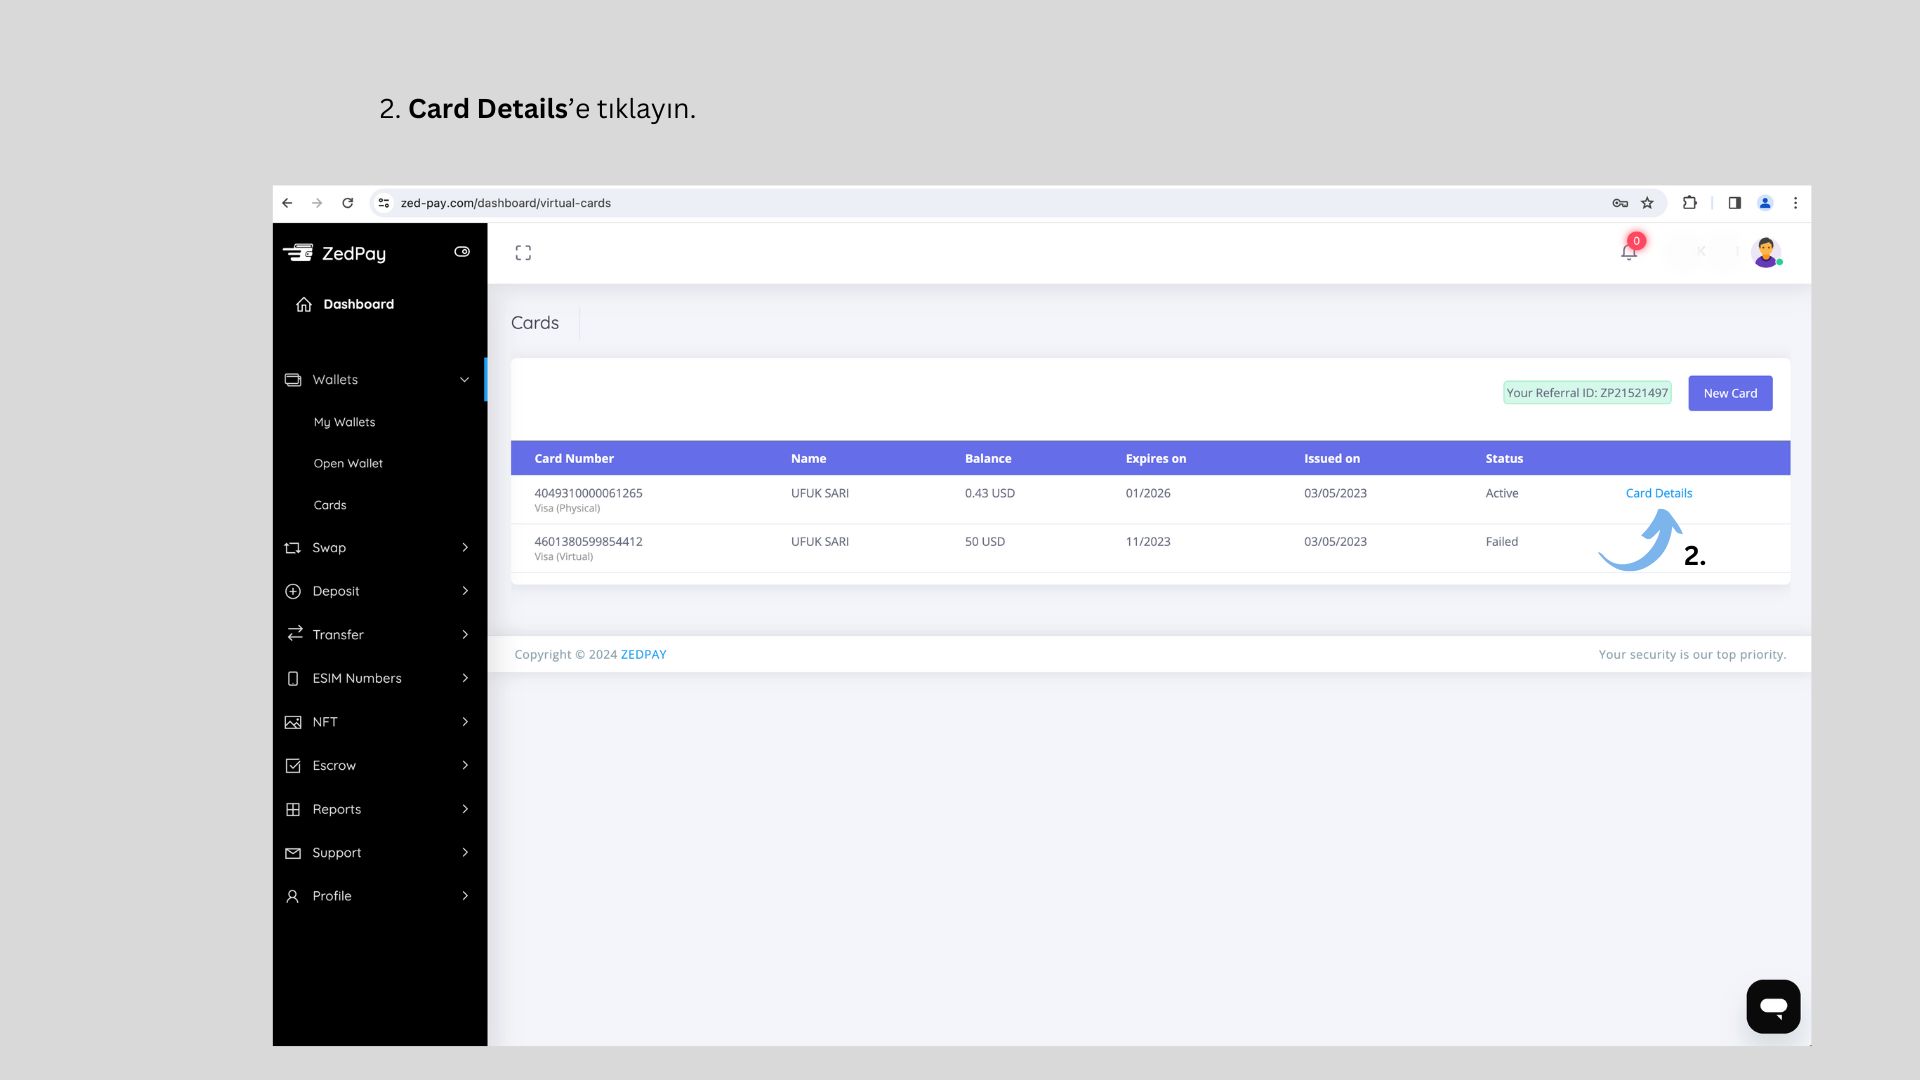Click the Profile person icon
The image size is (1920, 1080).
(x=292, y=896)
